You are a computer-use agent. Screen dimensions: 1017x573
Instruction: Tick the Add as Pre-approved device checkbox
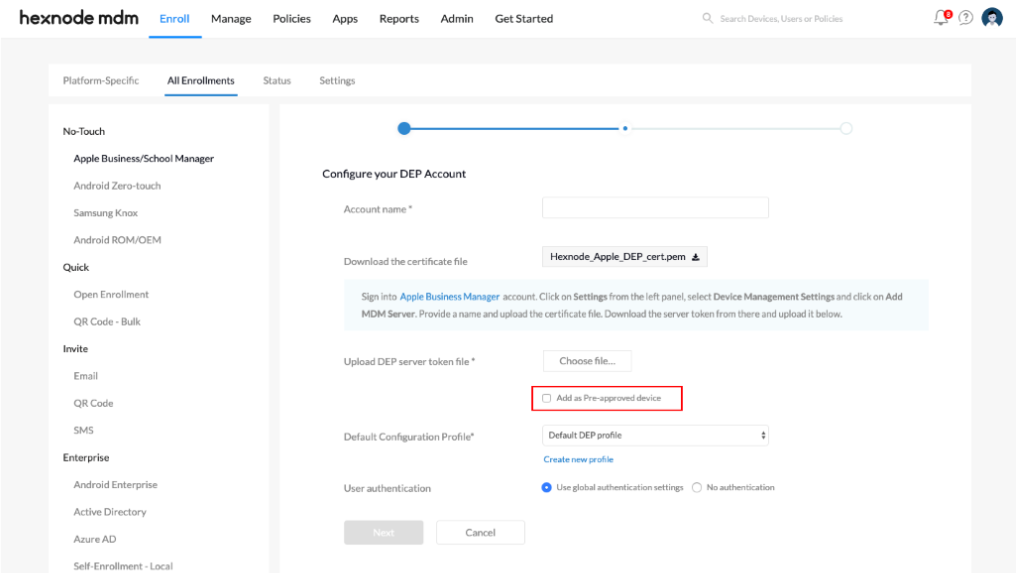547,398
